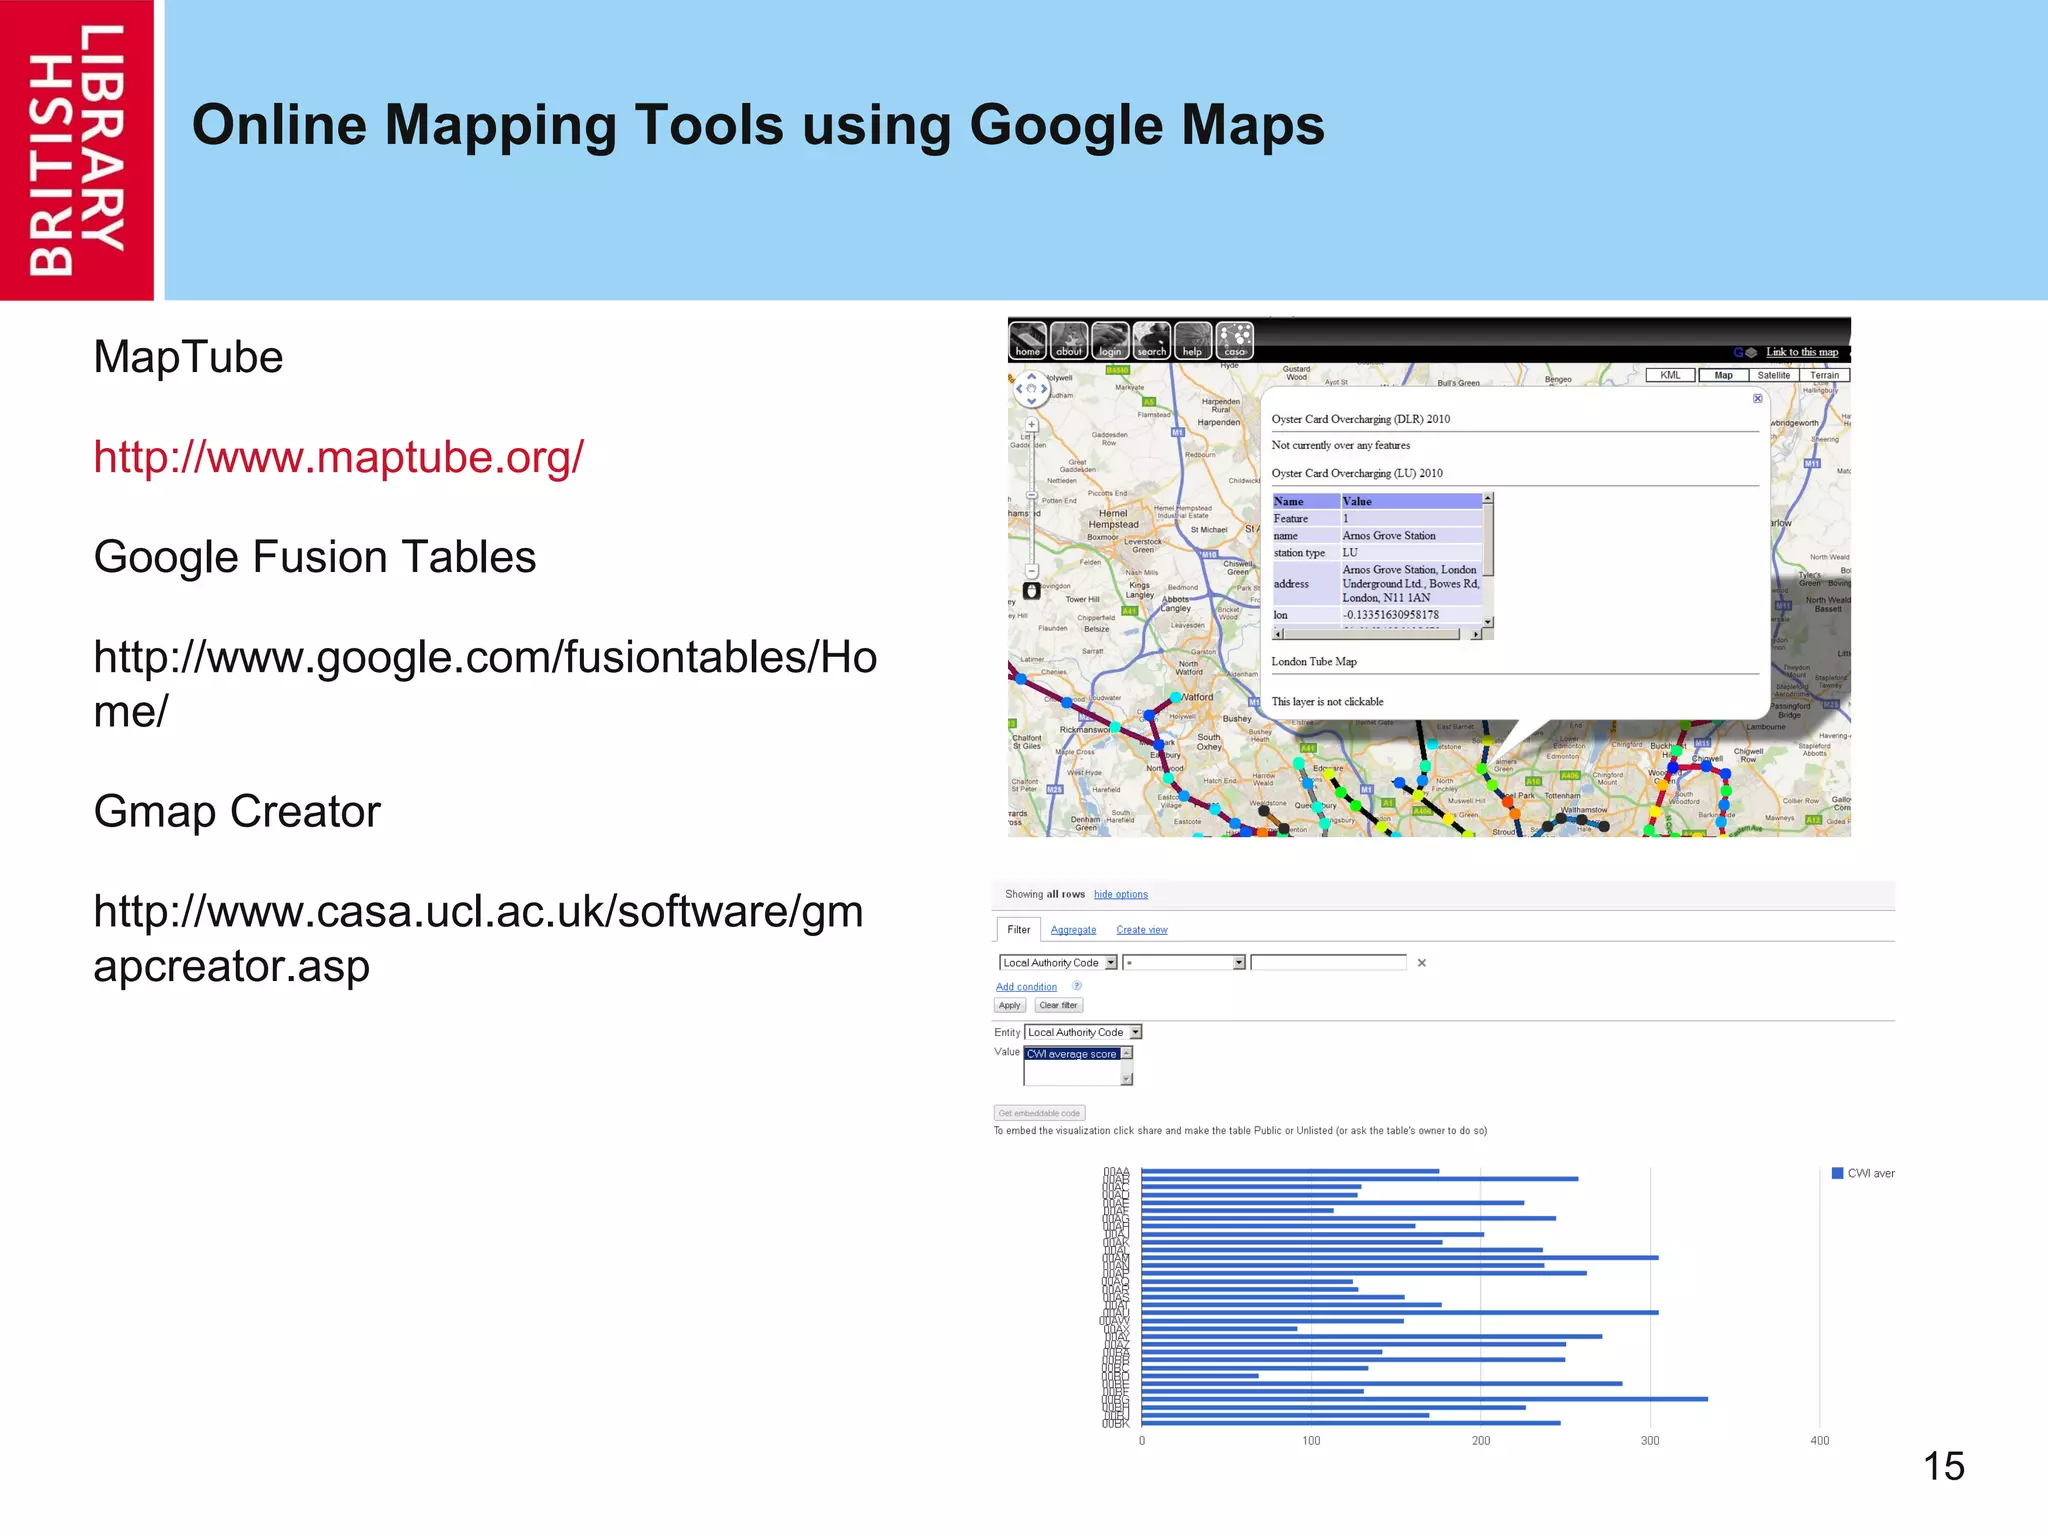
Task: Open the Create view tab
Action: pyautogui.click(x=1142, y=930)
